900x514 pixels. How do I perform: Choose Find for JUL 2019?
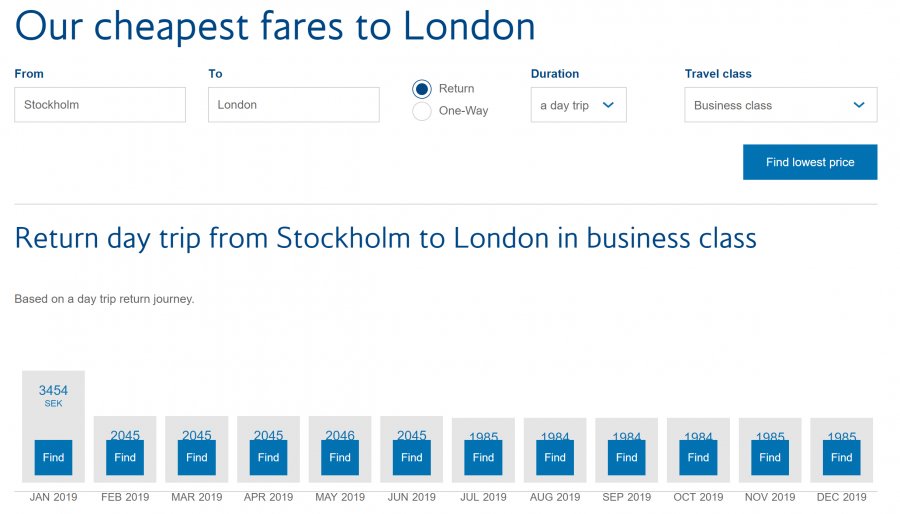pyautogui.click(x=484, y=457)
